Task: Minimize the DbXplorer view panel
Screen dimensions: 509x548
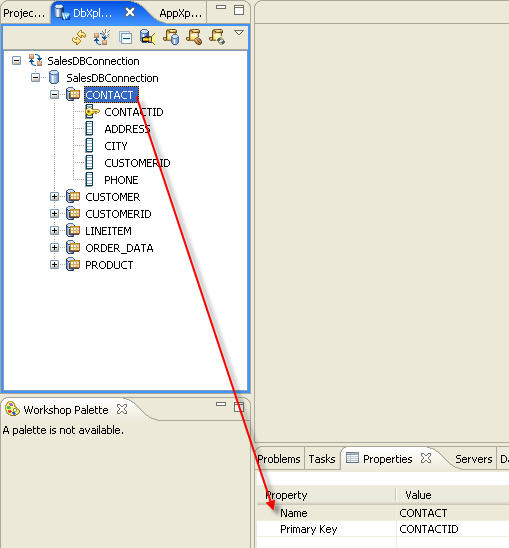Action: coord(221,7)
